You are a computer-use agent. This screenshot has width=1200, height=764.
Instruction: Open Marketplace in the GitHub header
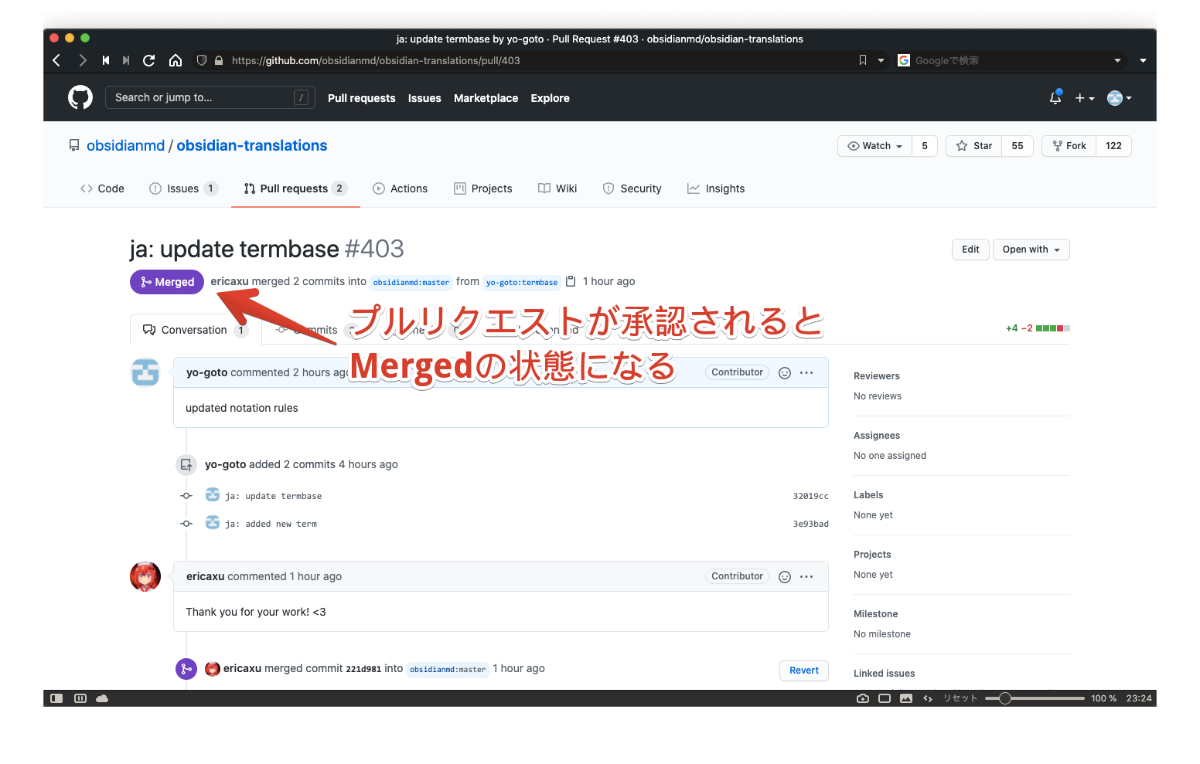pyautogui.click(x=486, y=98)
